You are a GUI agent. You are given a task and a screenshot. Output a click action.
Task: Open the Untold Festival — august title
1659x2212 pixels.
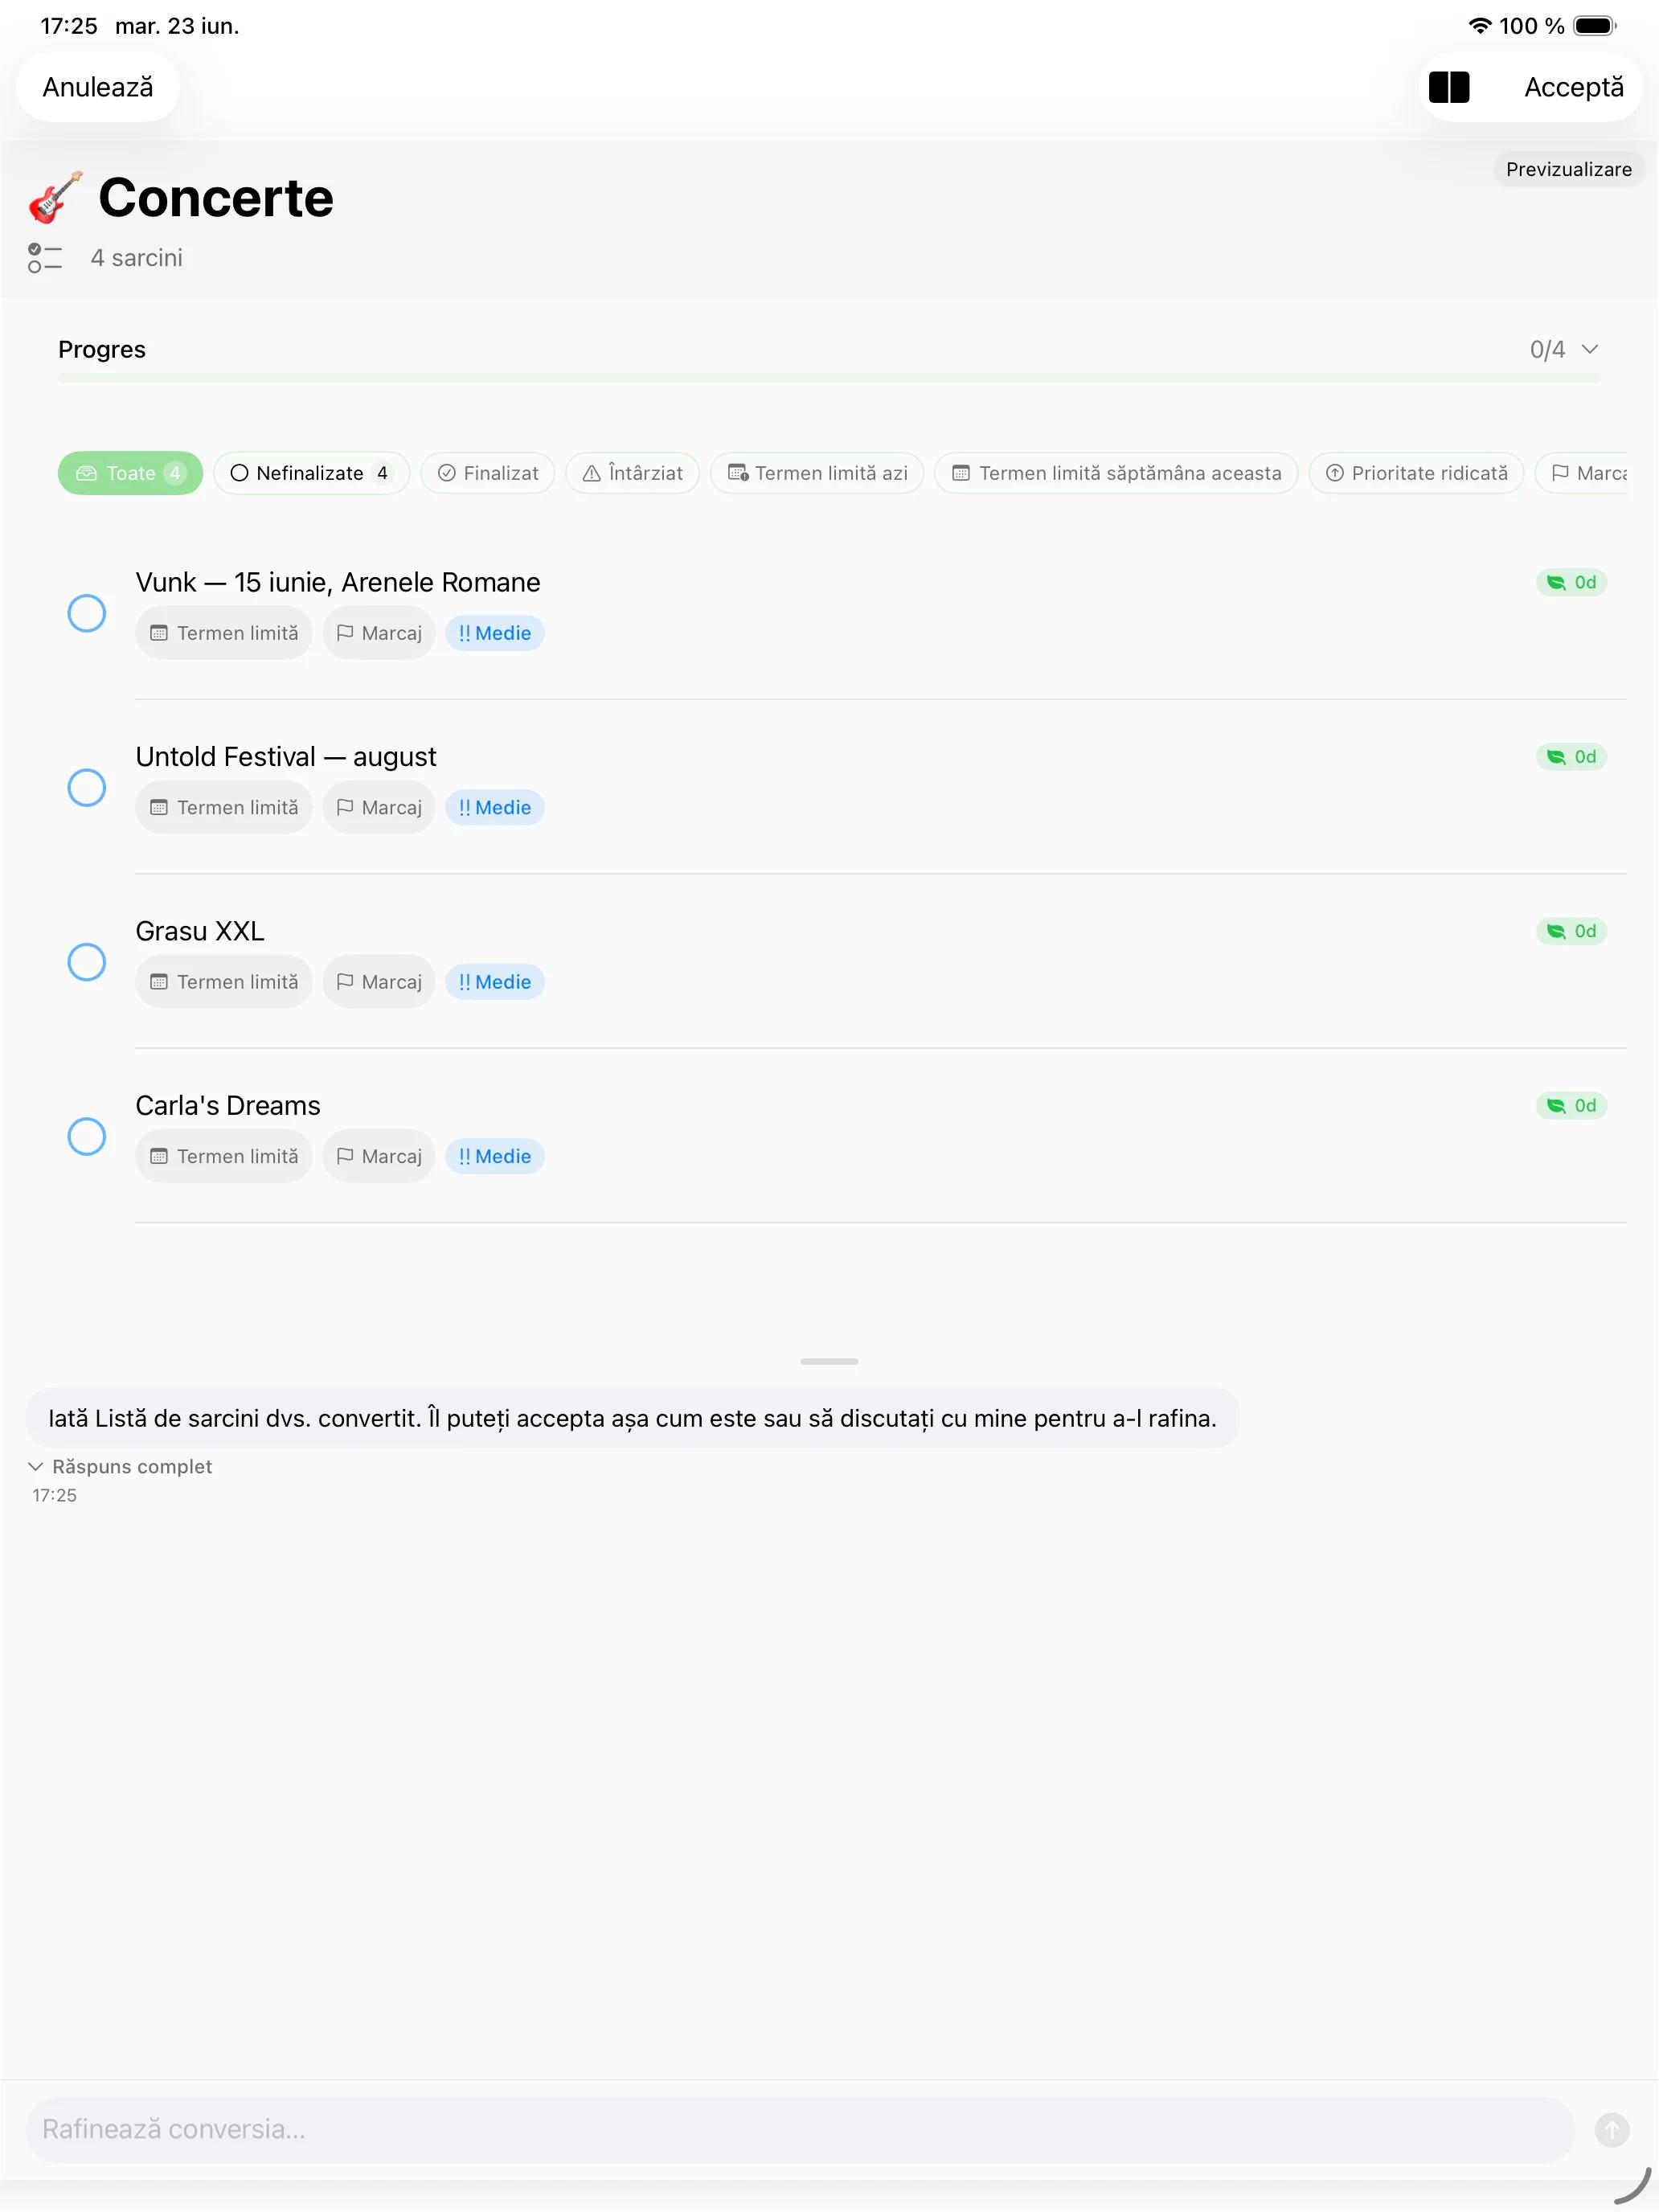click(286, 757)
